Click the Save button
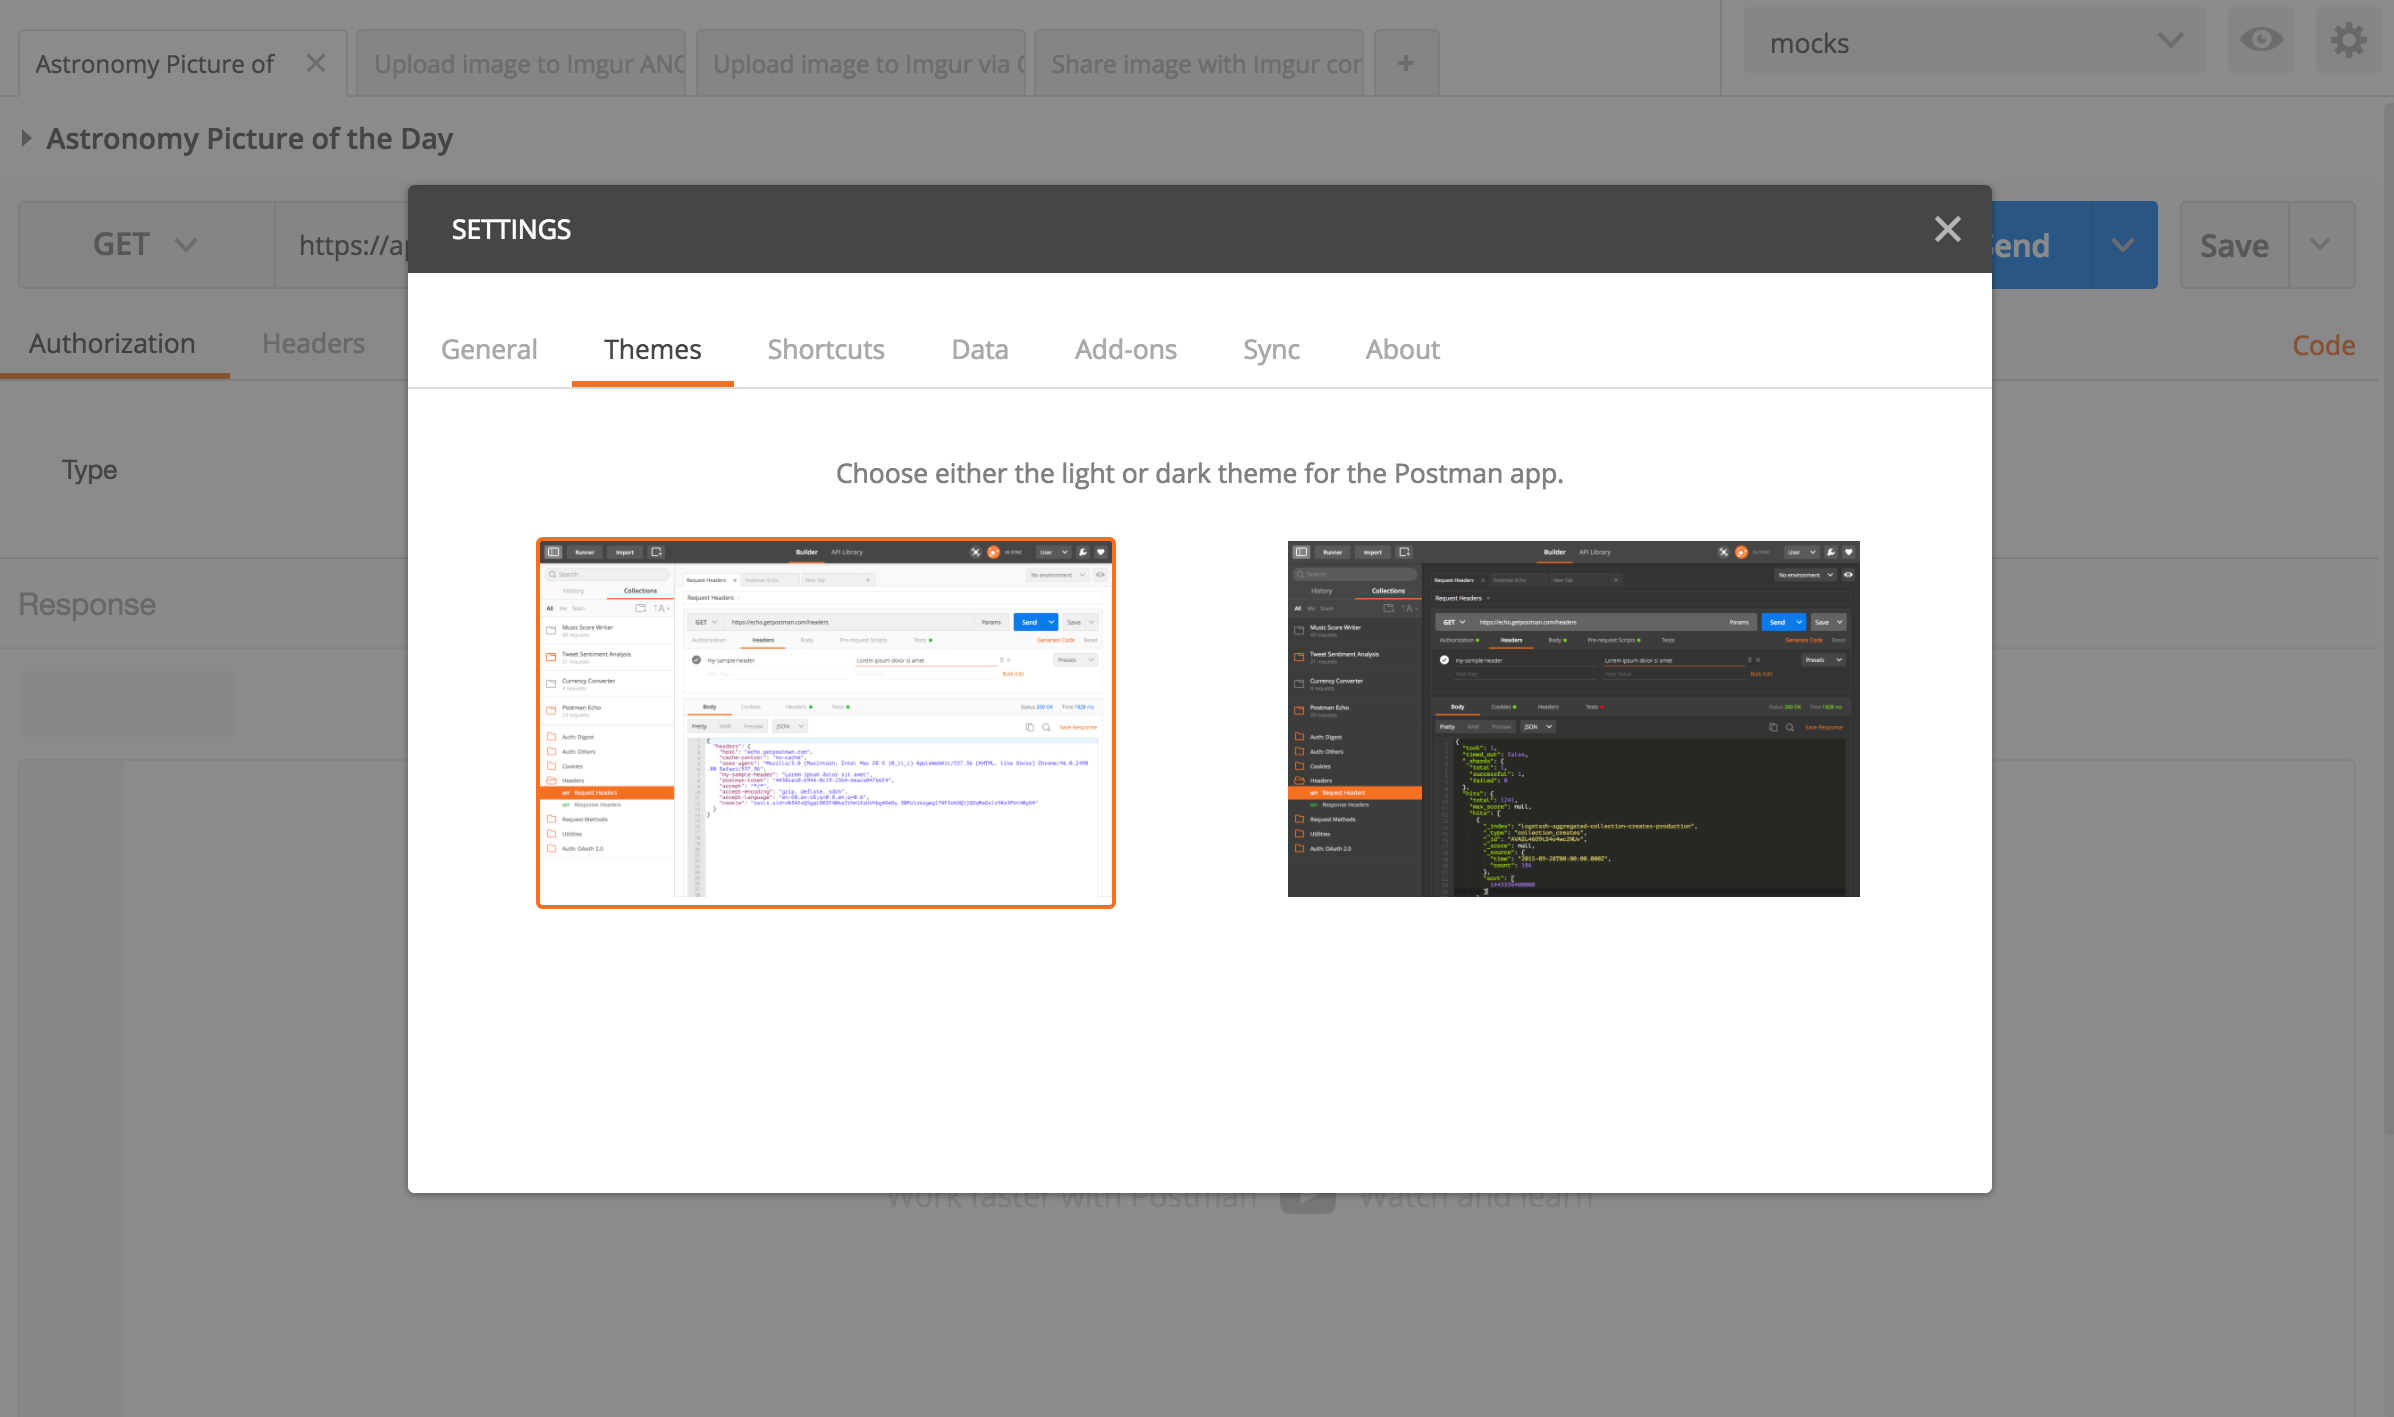2394x1417 pixels. [x=2234, y=245]
